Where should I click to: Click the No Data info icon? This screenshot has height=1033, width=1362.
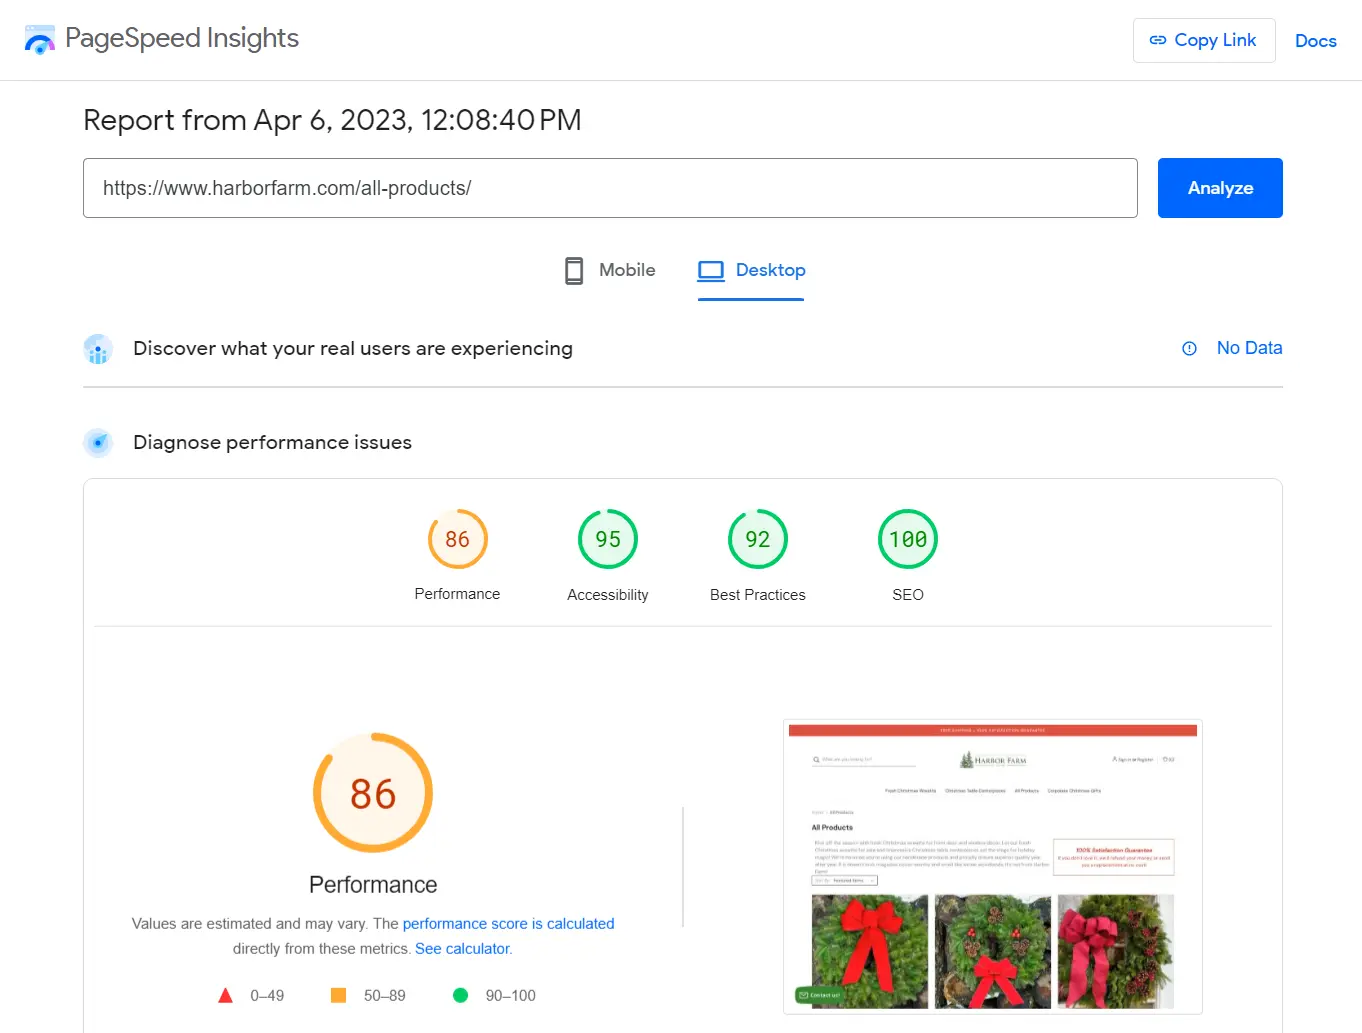tap(1189, 349)
